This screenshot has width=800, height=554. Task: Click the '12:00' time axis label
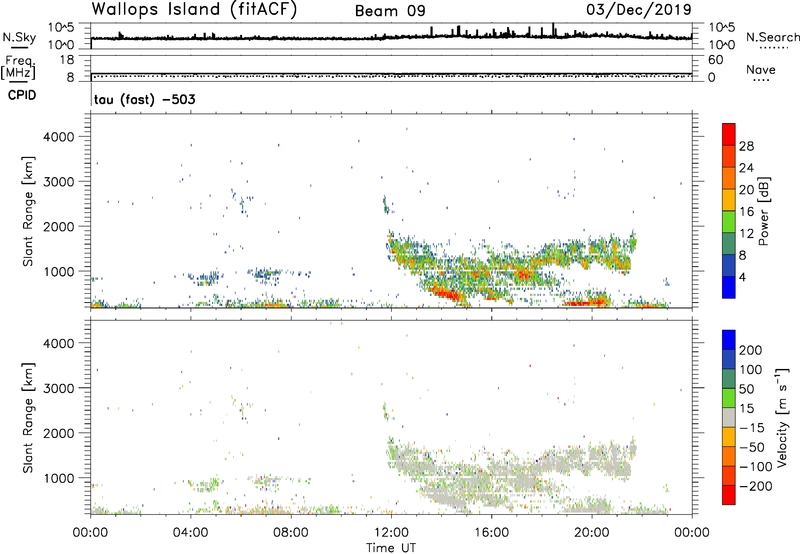click(391, 533)
